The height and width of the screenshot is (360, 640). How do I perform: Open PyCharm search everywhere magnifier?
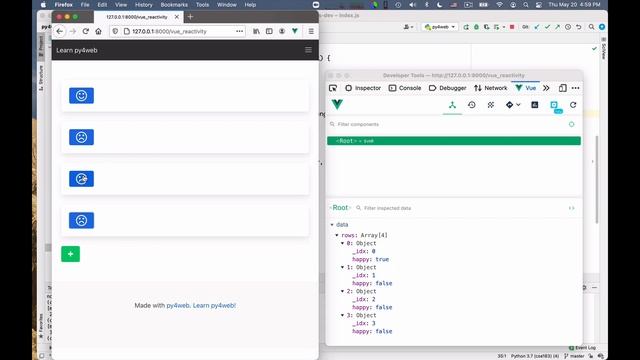coord(591,27)
